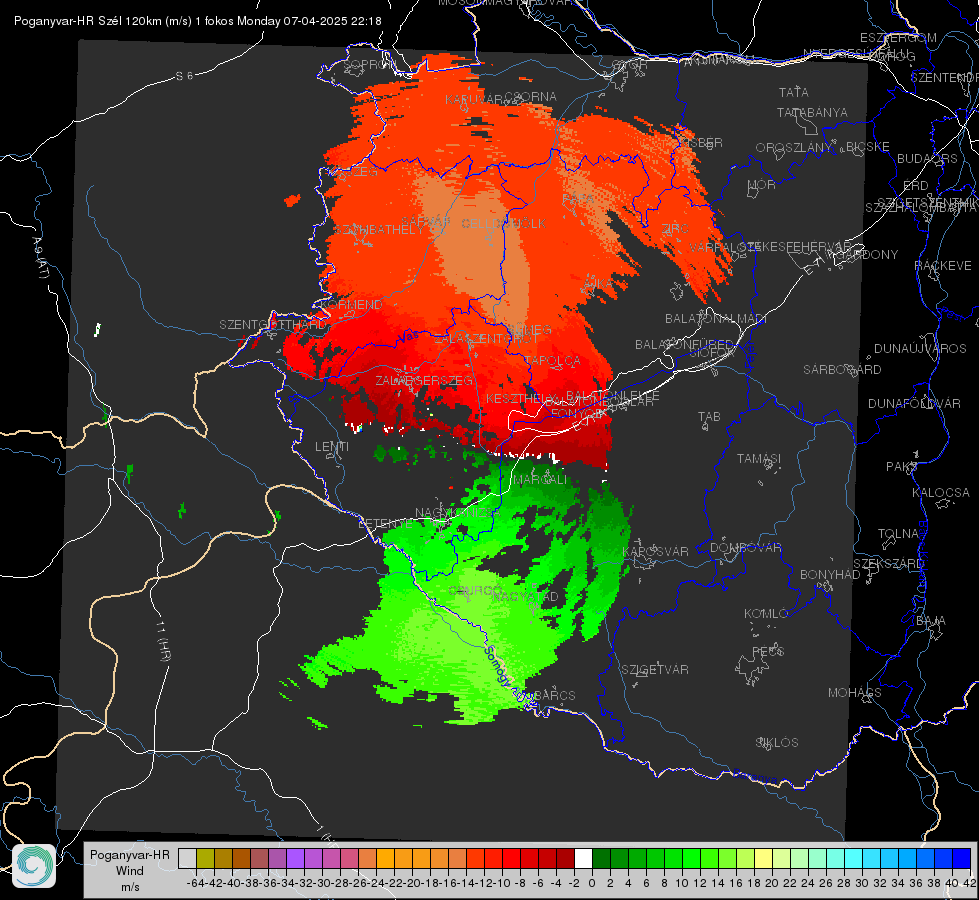The image size is (979, 900).
Task: Click the 'S 6' road label
Action: 184,76
